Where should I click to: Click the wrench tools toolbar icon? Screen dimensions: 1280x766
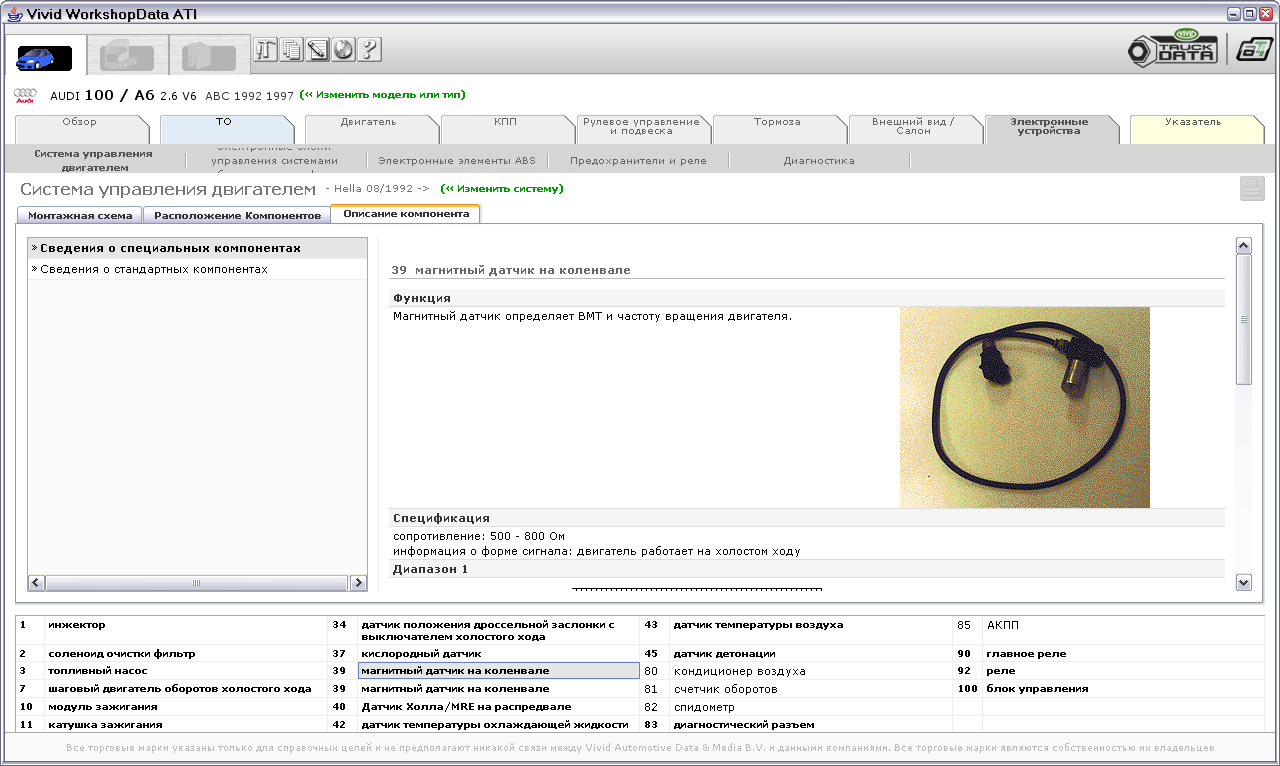(265, 49)
